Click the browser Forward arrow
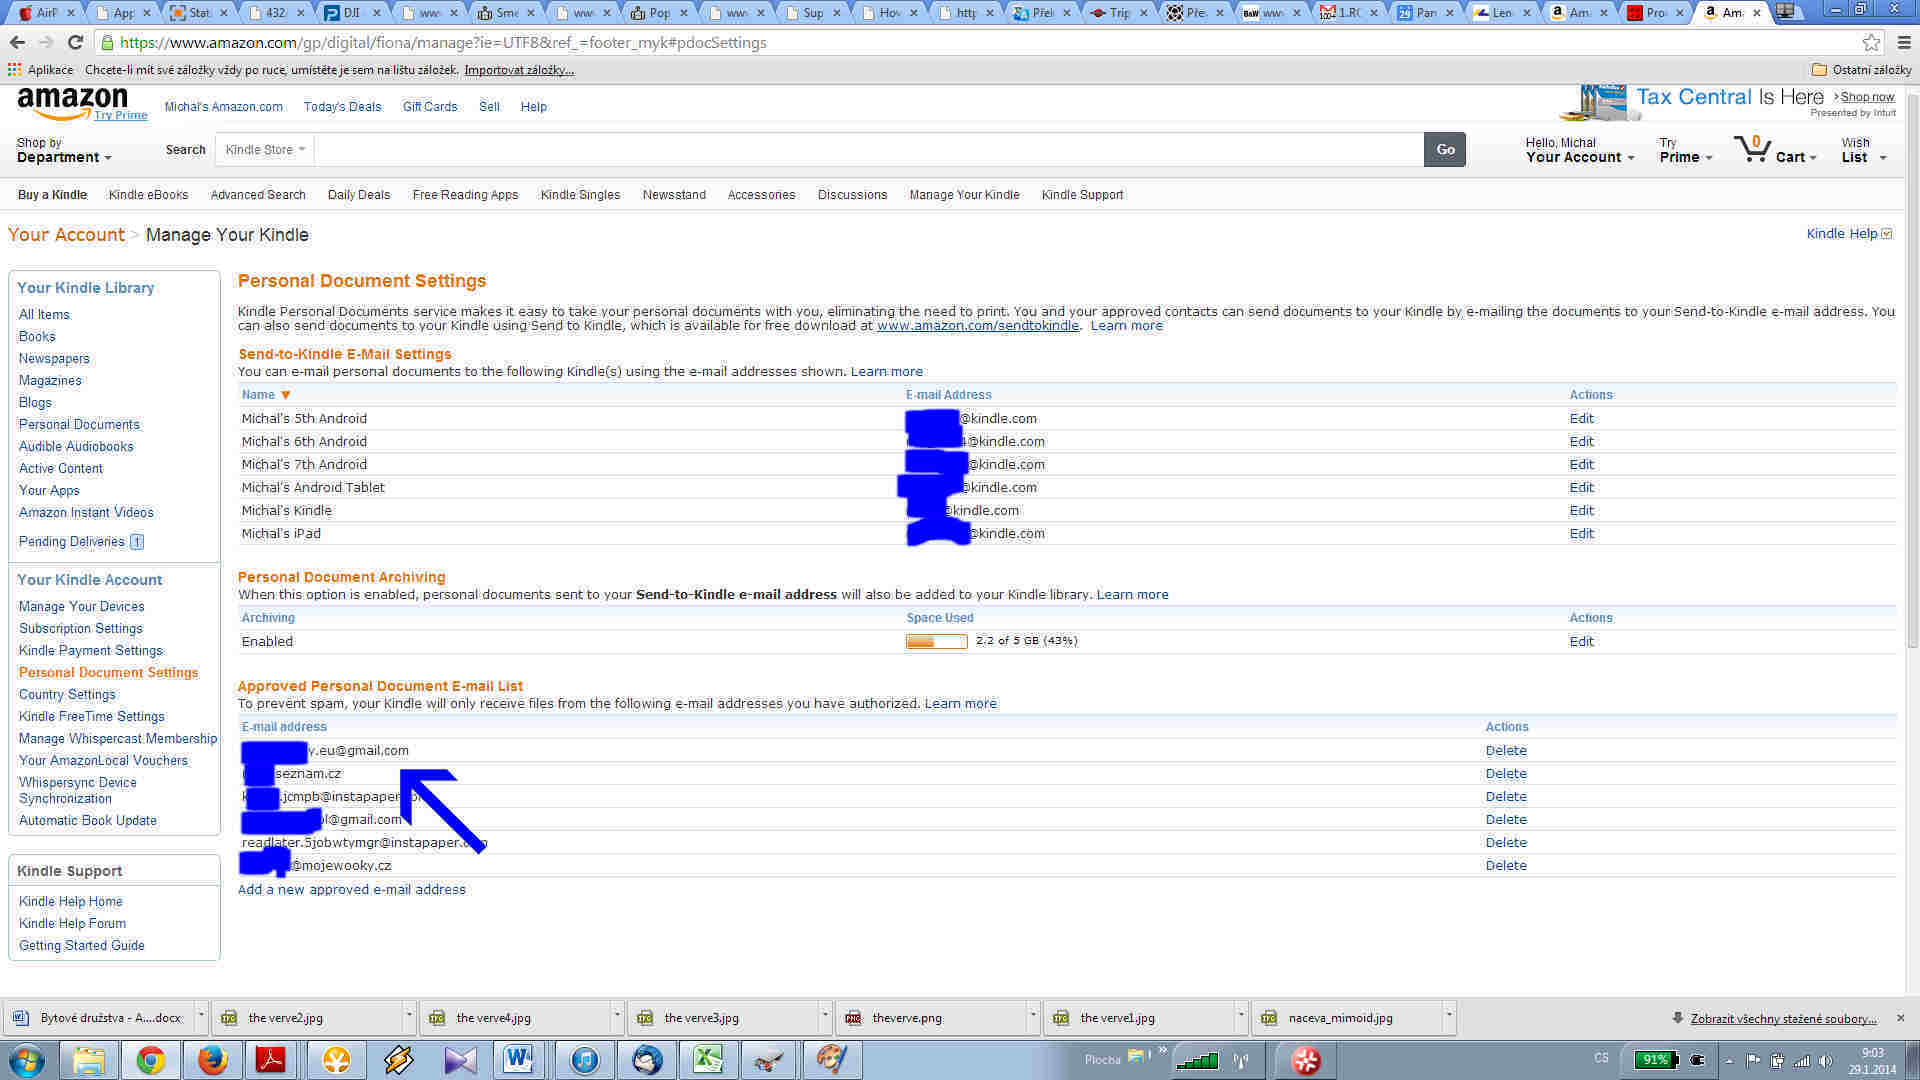 tap(46, 43)
